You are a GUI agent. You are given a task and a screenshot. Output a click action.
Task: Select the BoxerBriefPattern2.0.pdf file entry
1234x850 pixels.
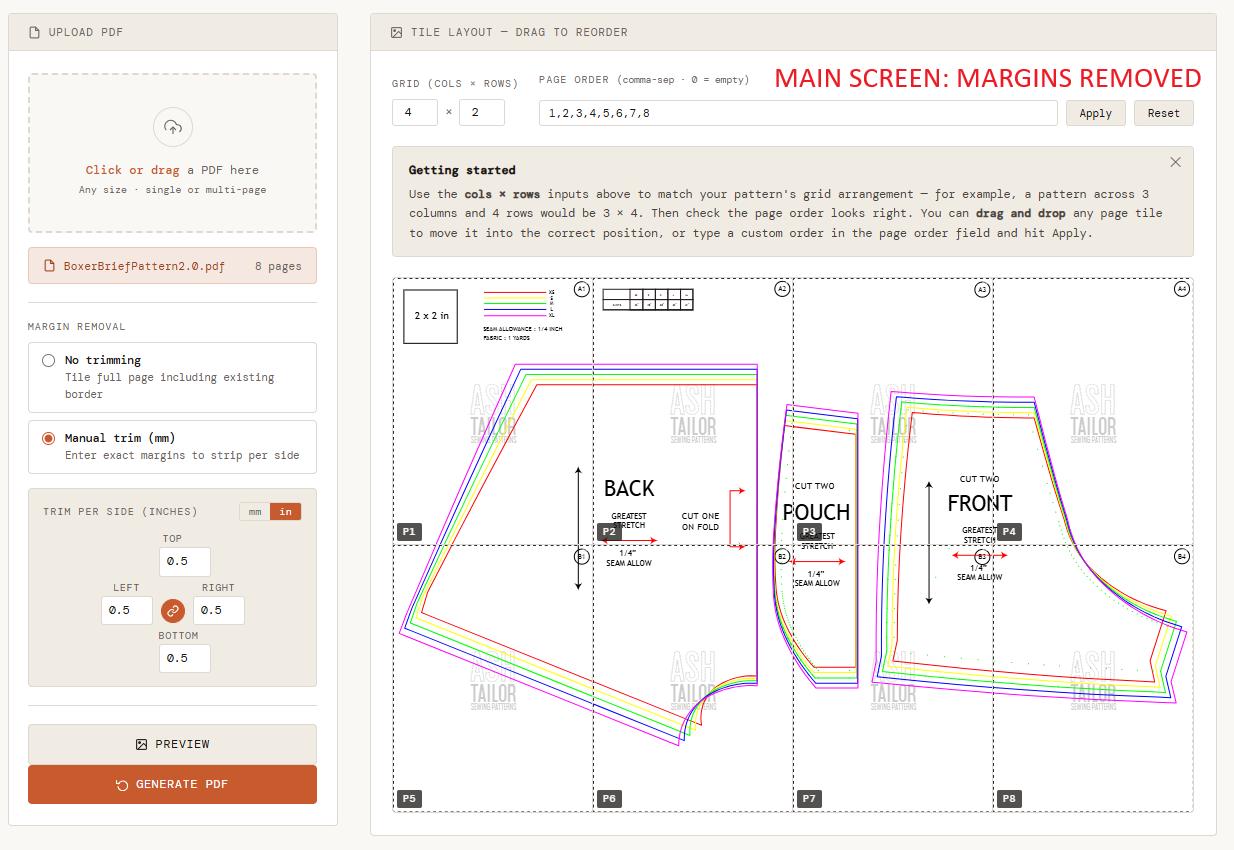pos(172,266)
